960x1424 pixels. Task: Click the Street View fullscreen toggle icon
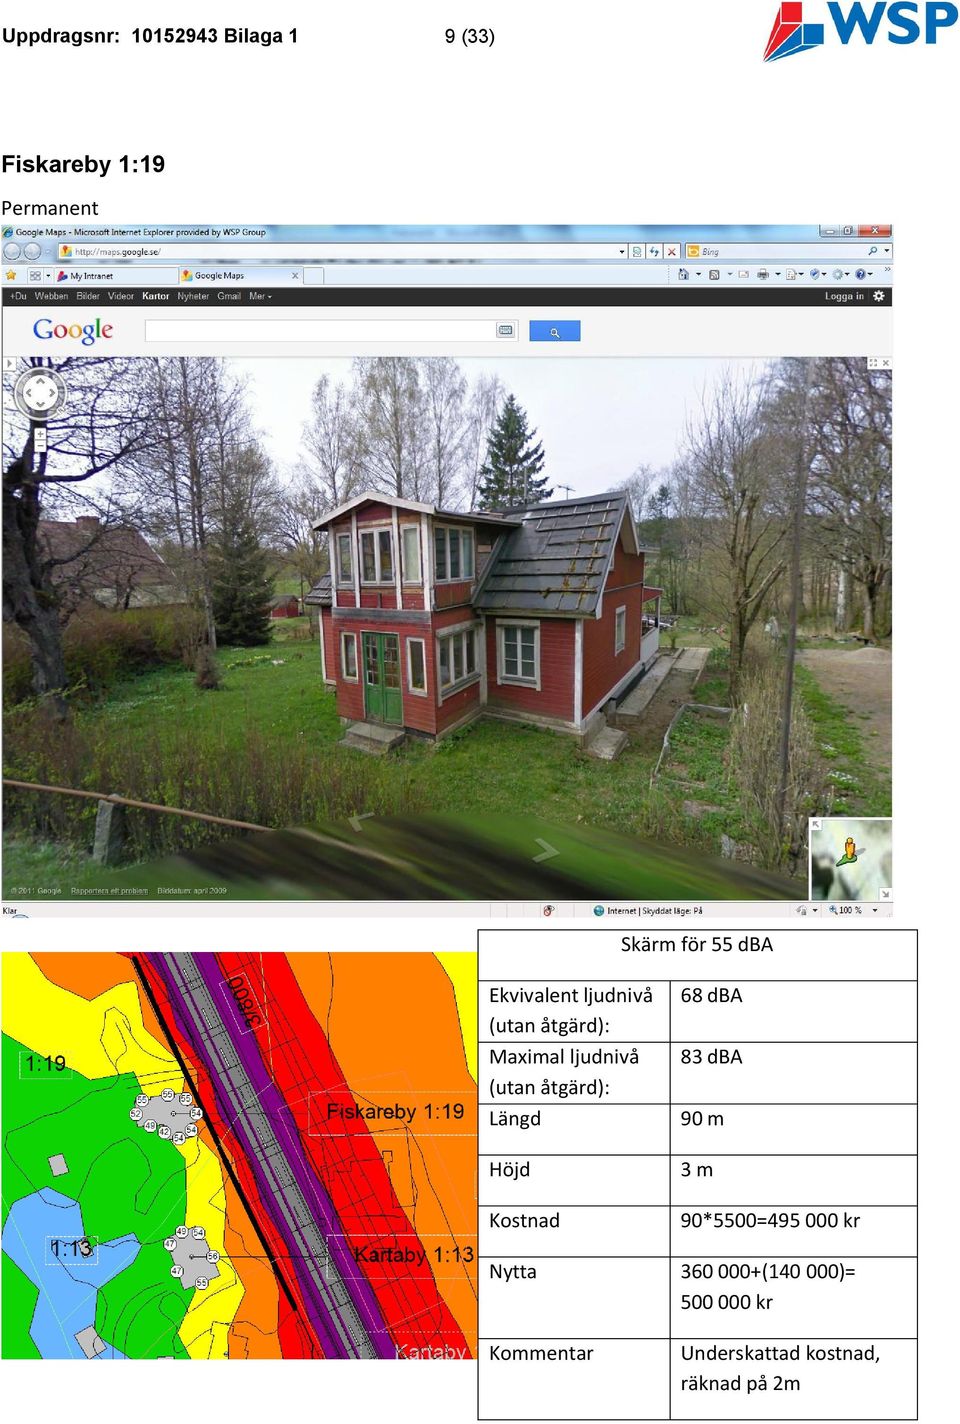tap(872, 363)
